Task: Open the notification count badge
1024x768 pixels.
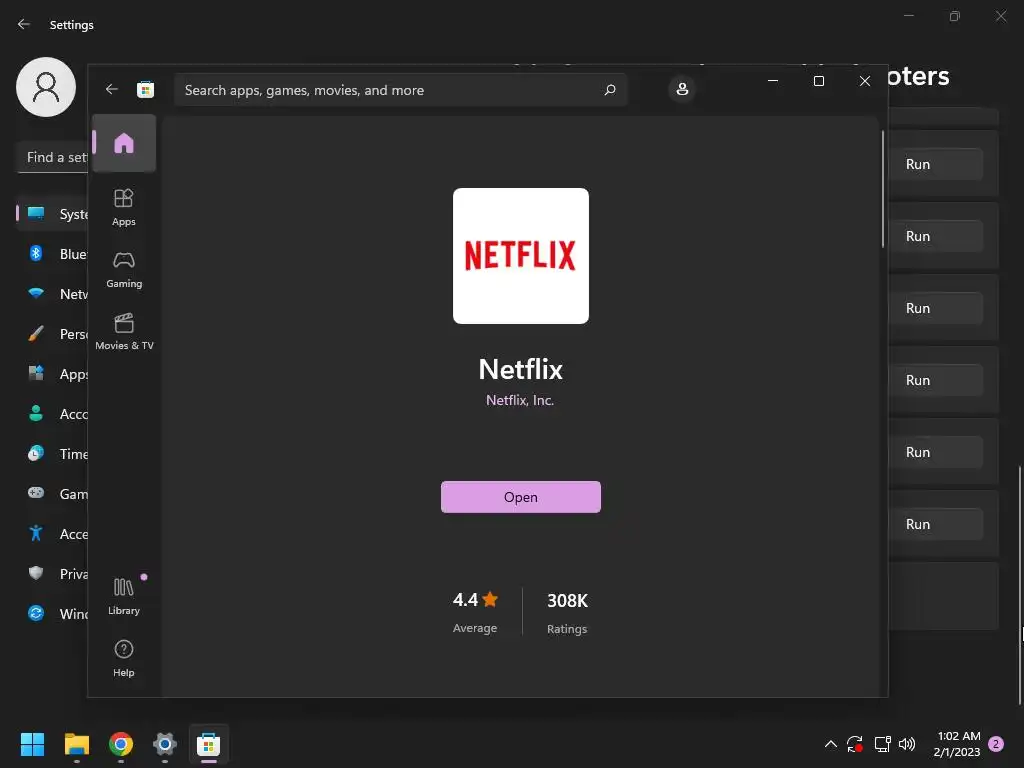Action: click(997, 744)
